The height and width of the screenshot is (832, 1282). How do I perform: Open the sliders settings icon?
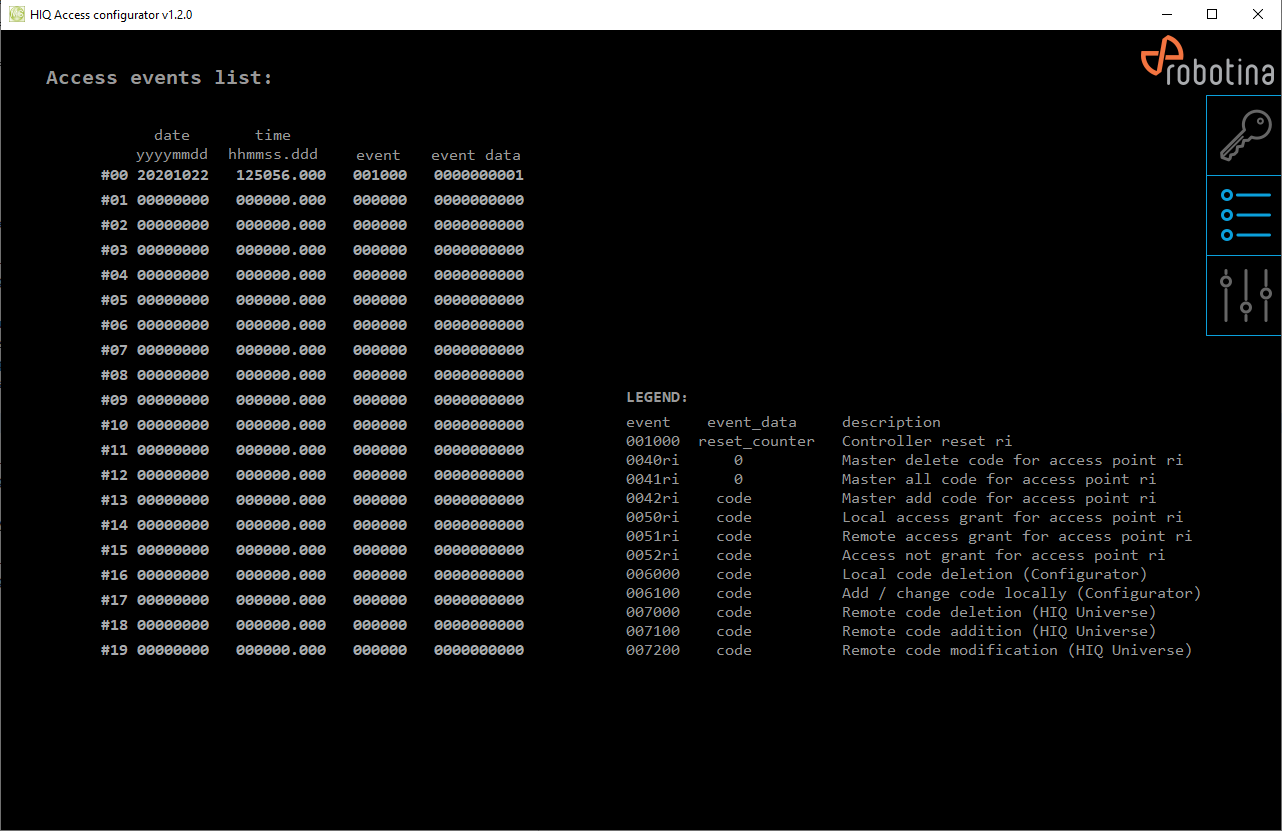[x=1244, y=295]
